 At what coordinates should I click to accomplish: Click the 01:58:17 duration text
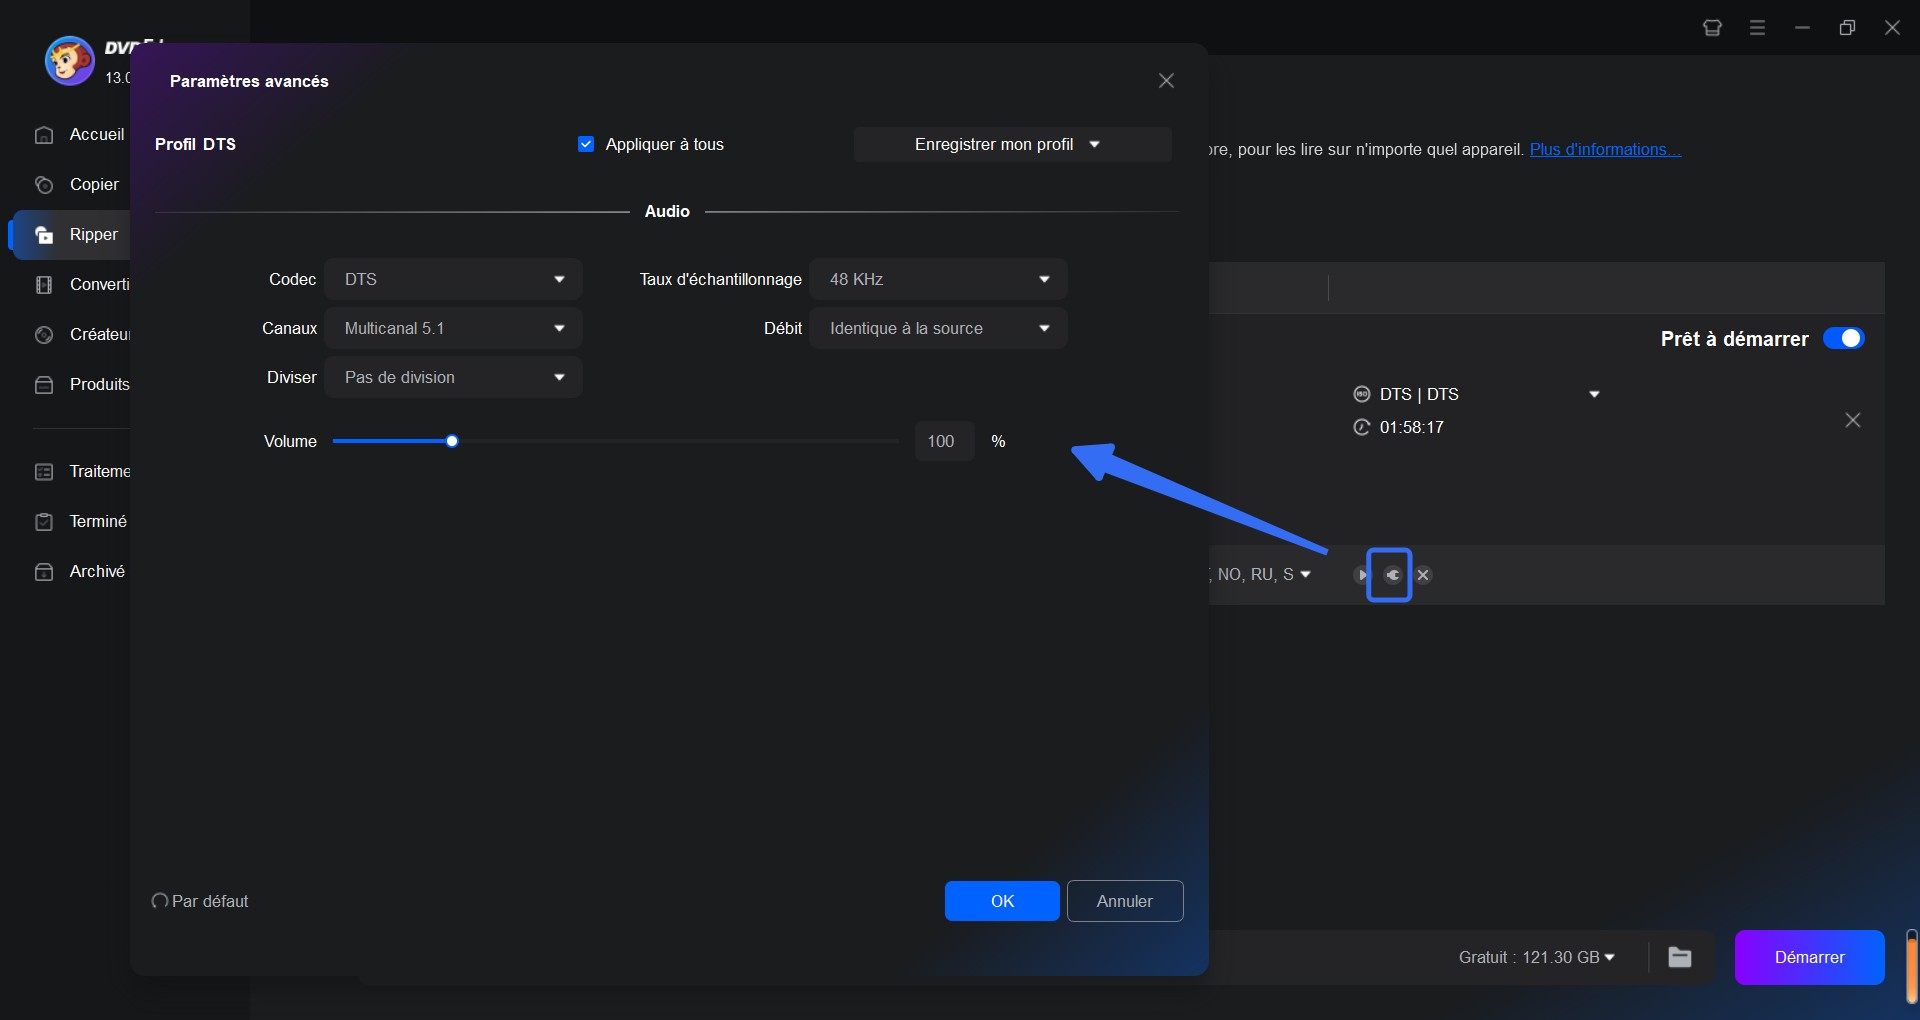pyautogui.click(x=1412, y=427)
